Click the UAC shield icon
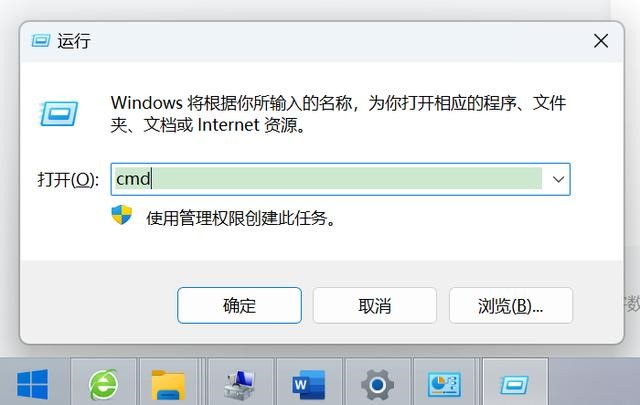640x405 pixels. pos(122,215)
